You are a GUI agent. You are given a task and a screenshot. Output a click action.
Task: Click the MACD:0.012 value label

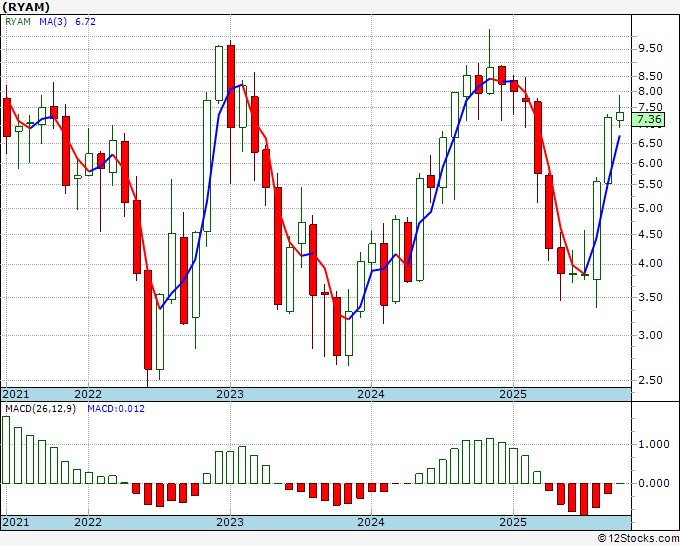coord(116,409)
